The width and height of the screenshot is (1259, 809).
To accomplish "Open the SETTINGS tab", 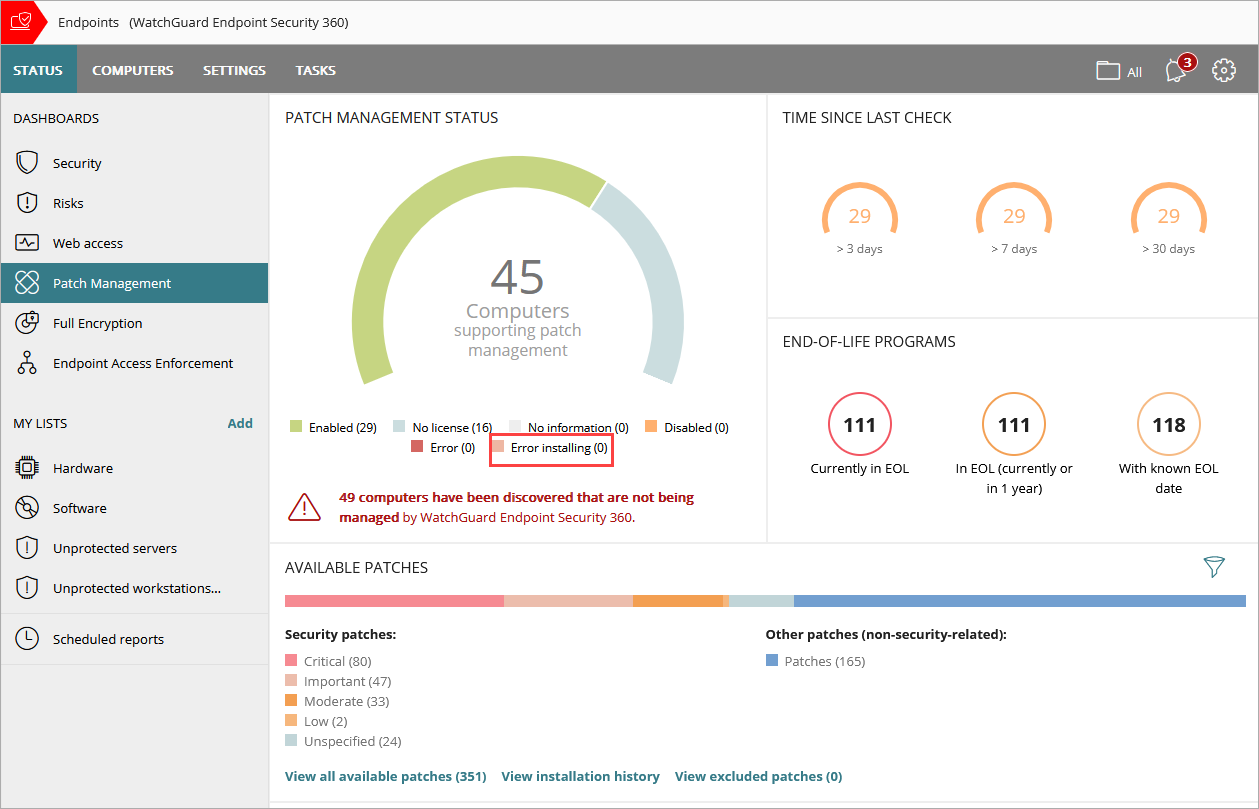I will [234, 70].
